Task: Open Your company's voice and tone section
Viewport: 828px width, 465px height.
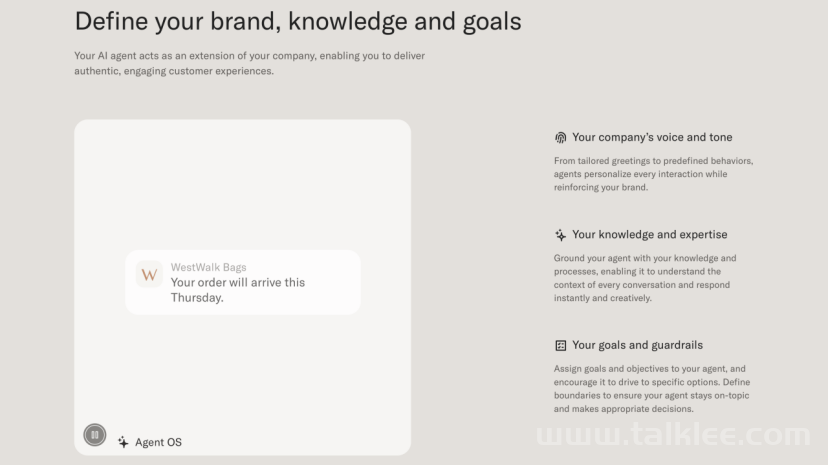Action: click(x=652, y=137)
